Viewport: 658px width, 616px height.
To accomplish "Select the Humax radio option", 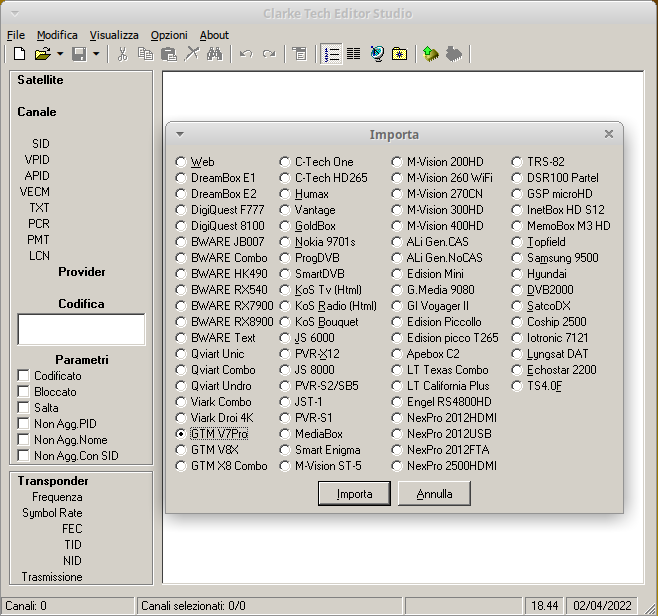I will [285, 194].
